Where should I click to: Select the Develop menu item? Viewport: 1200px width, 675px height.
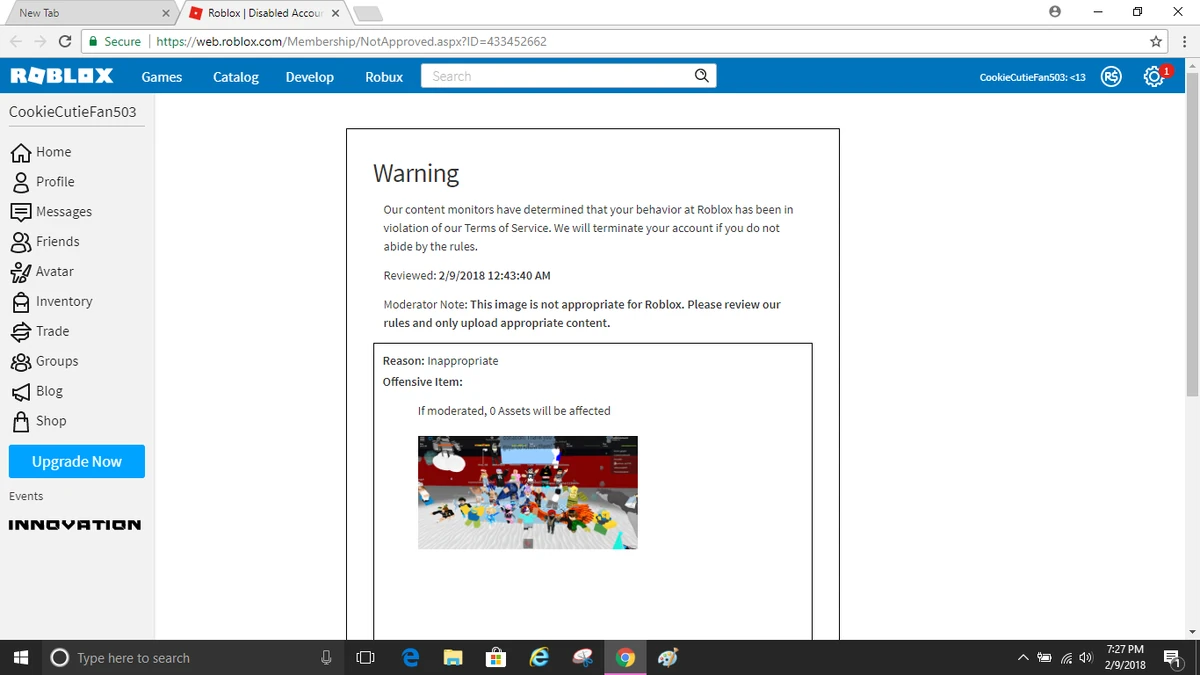click(x=309, y=76)
